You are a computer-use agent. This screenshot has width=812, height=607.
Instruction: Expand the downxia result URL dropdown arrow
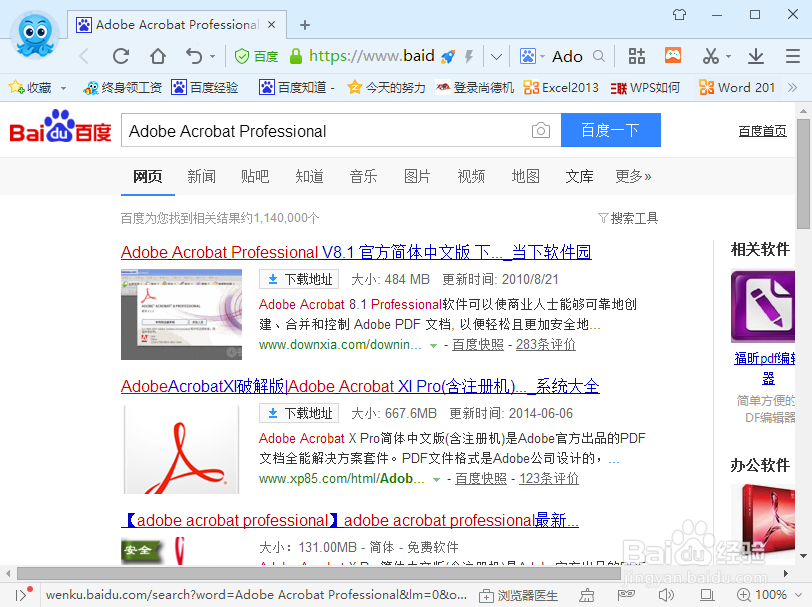tap(433, 345)
